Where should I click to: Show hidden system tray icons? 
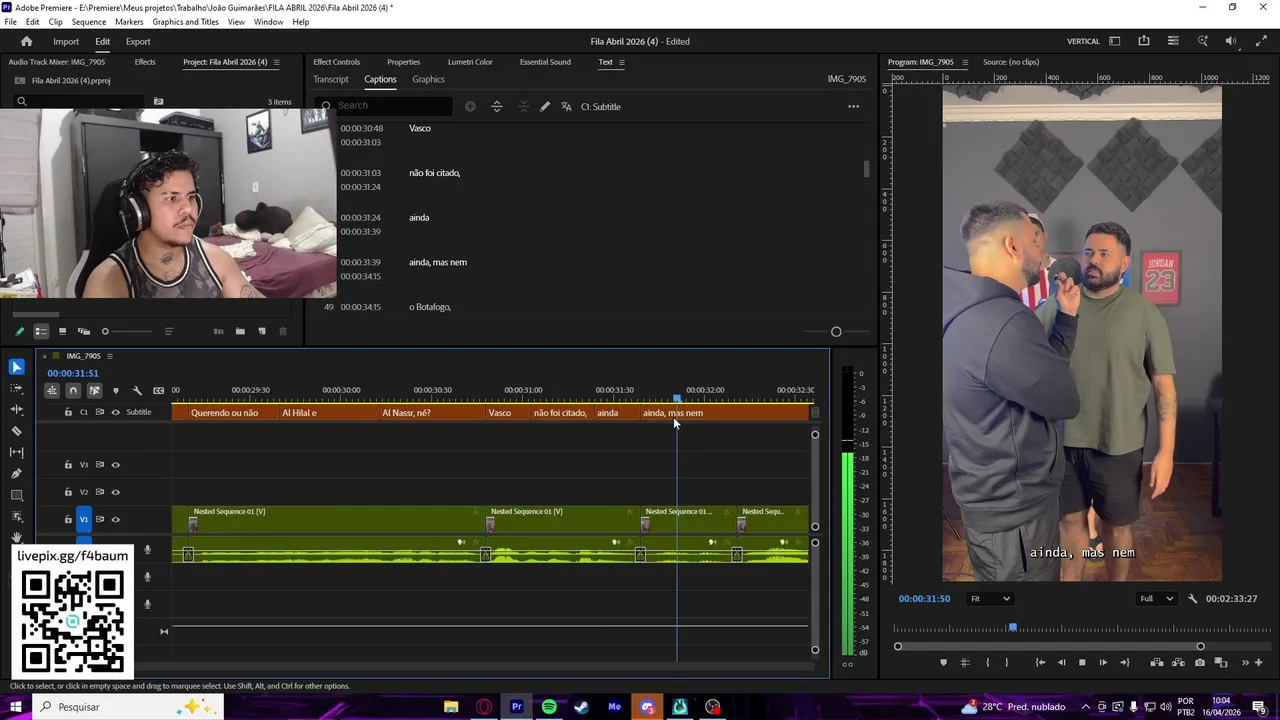(1086, 707)
